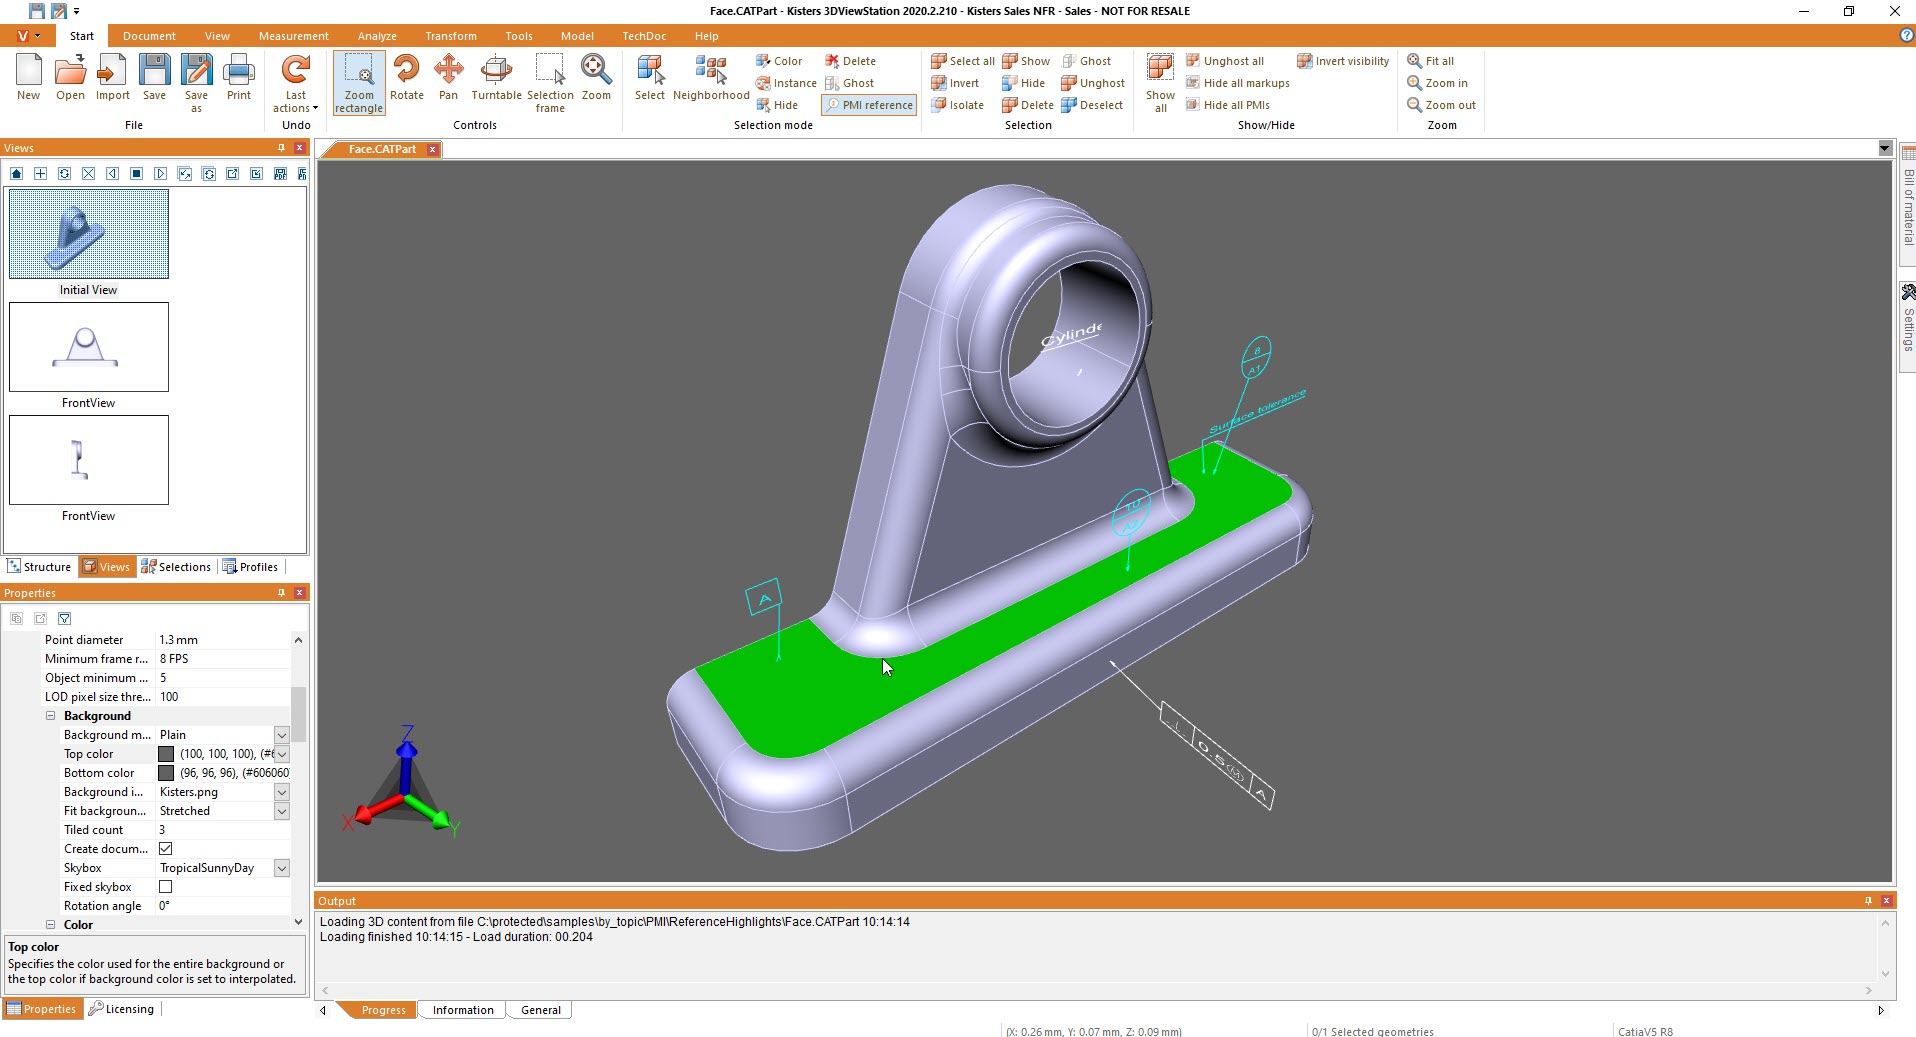This screenshot has height=1037, width=1916.
Task: Click Fit all zoom icon
Action: click(x=1430, y=61)
